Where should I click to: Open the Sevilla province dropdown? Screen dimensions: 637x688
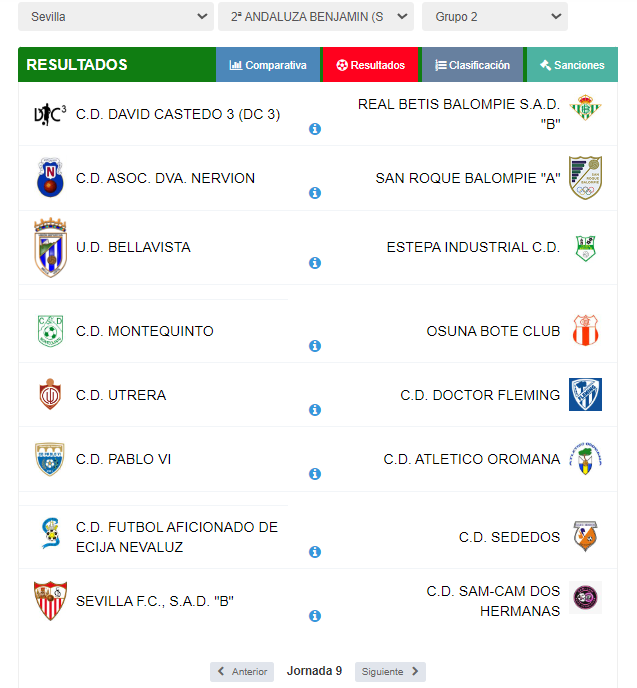tap(115, 17)
